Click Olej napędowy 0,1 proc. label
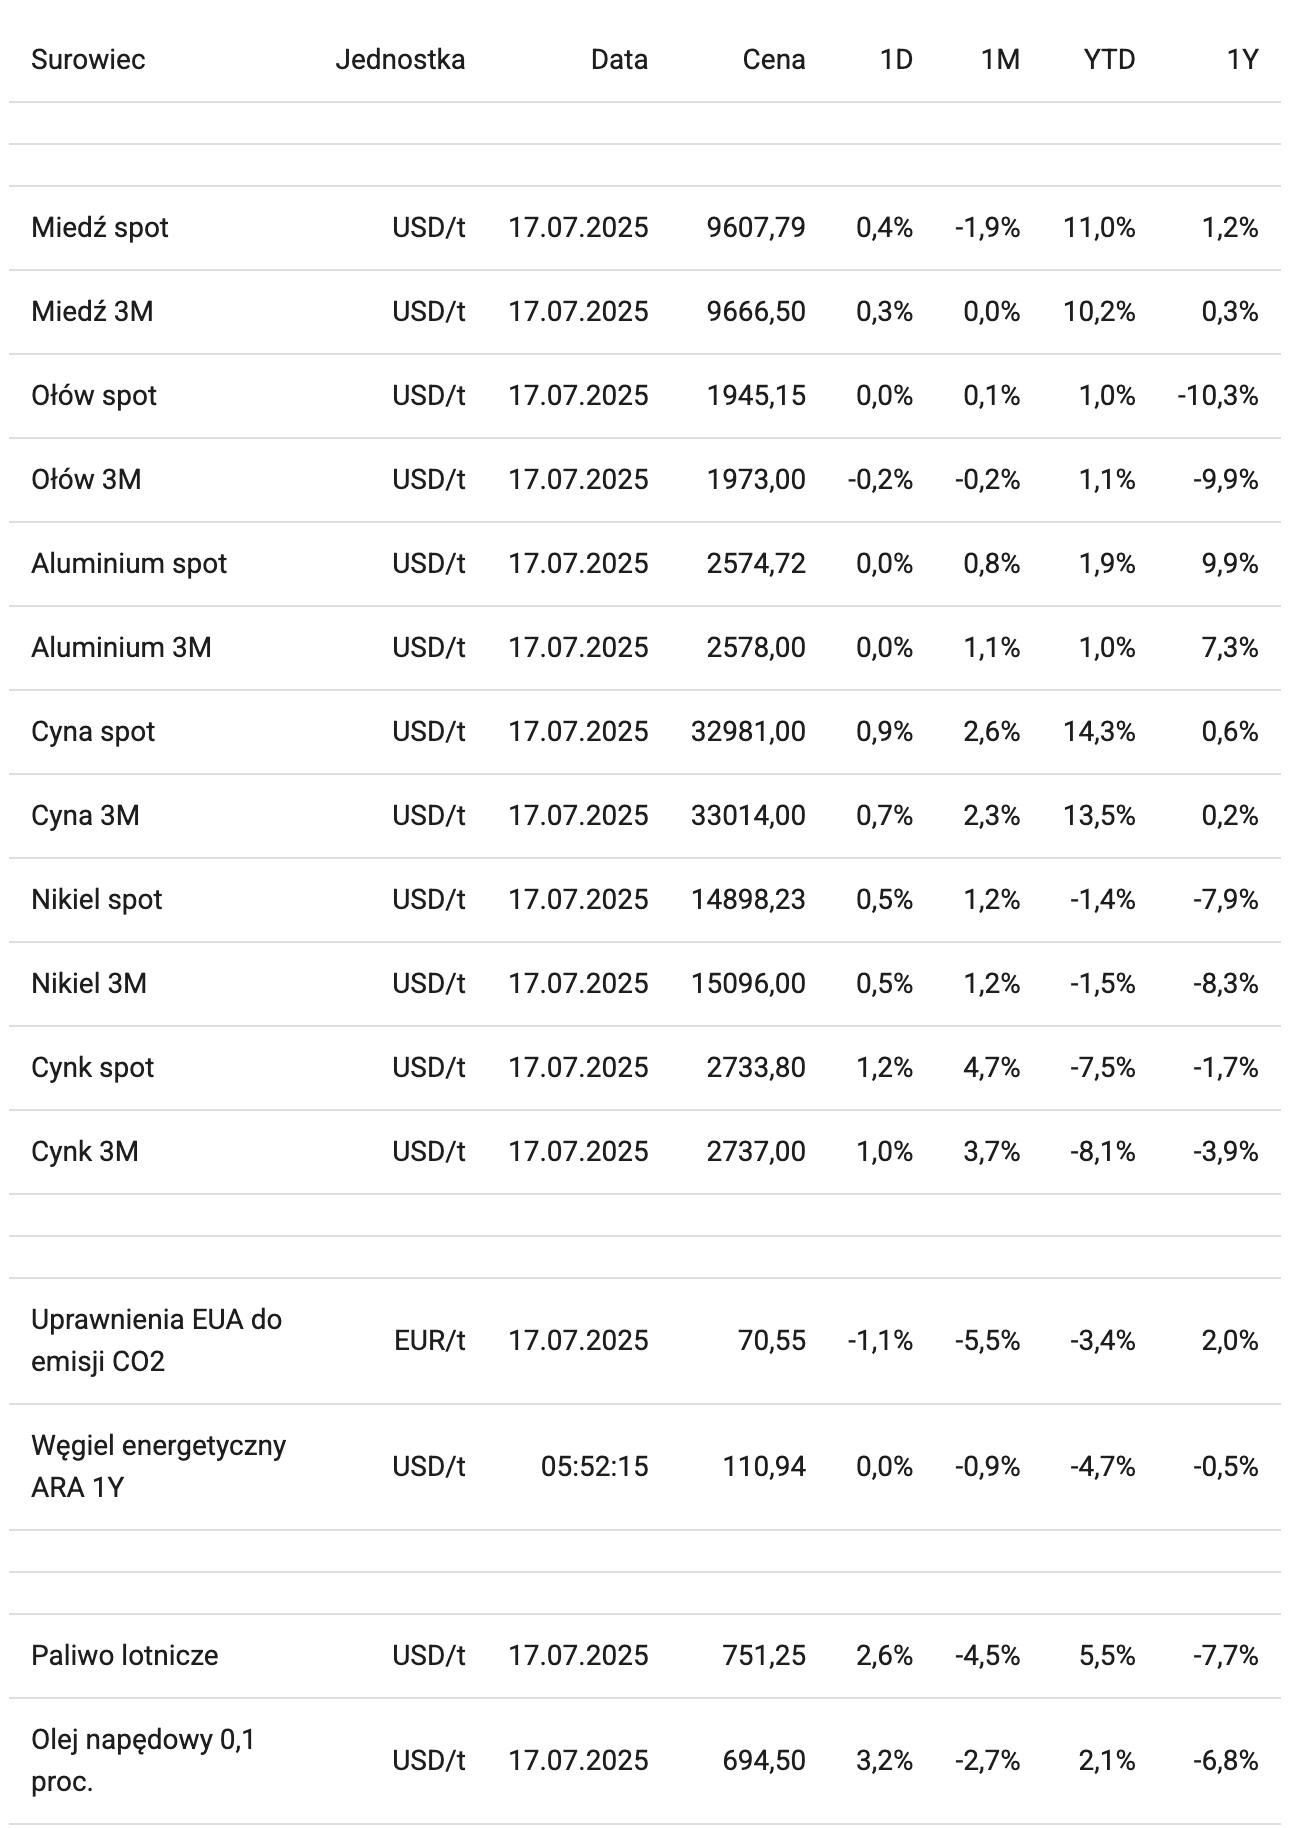The height and width of the screenshot is (1828, 1314). [143, 1760]
